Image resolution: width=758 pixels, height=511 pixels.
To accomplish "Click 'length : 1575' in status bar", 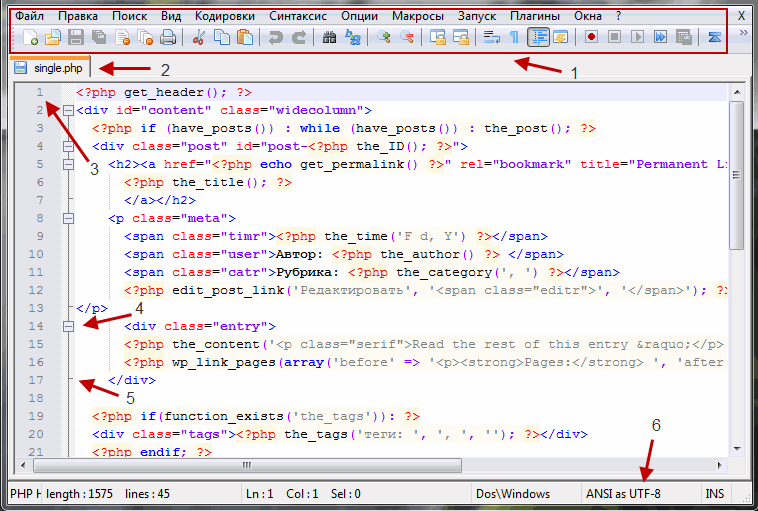I will pos(79,494).
